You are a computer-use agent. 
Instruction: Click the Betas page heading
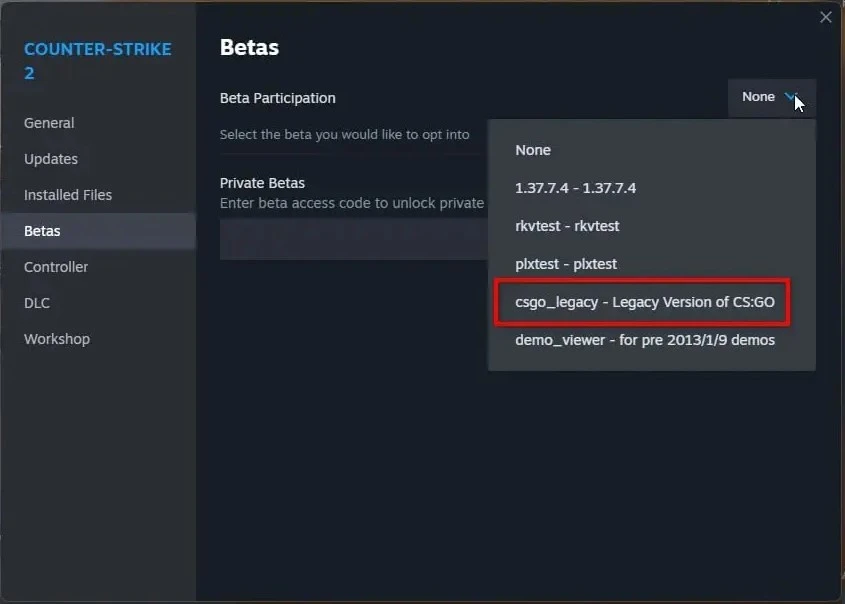pyautogui.click(x=249, y=47)
